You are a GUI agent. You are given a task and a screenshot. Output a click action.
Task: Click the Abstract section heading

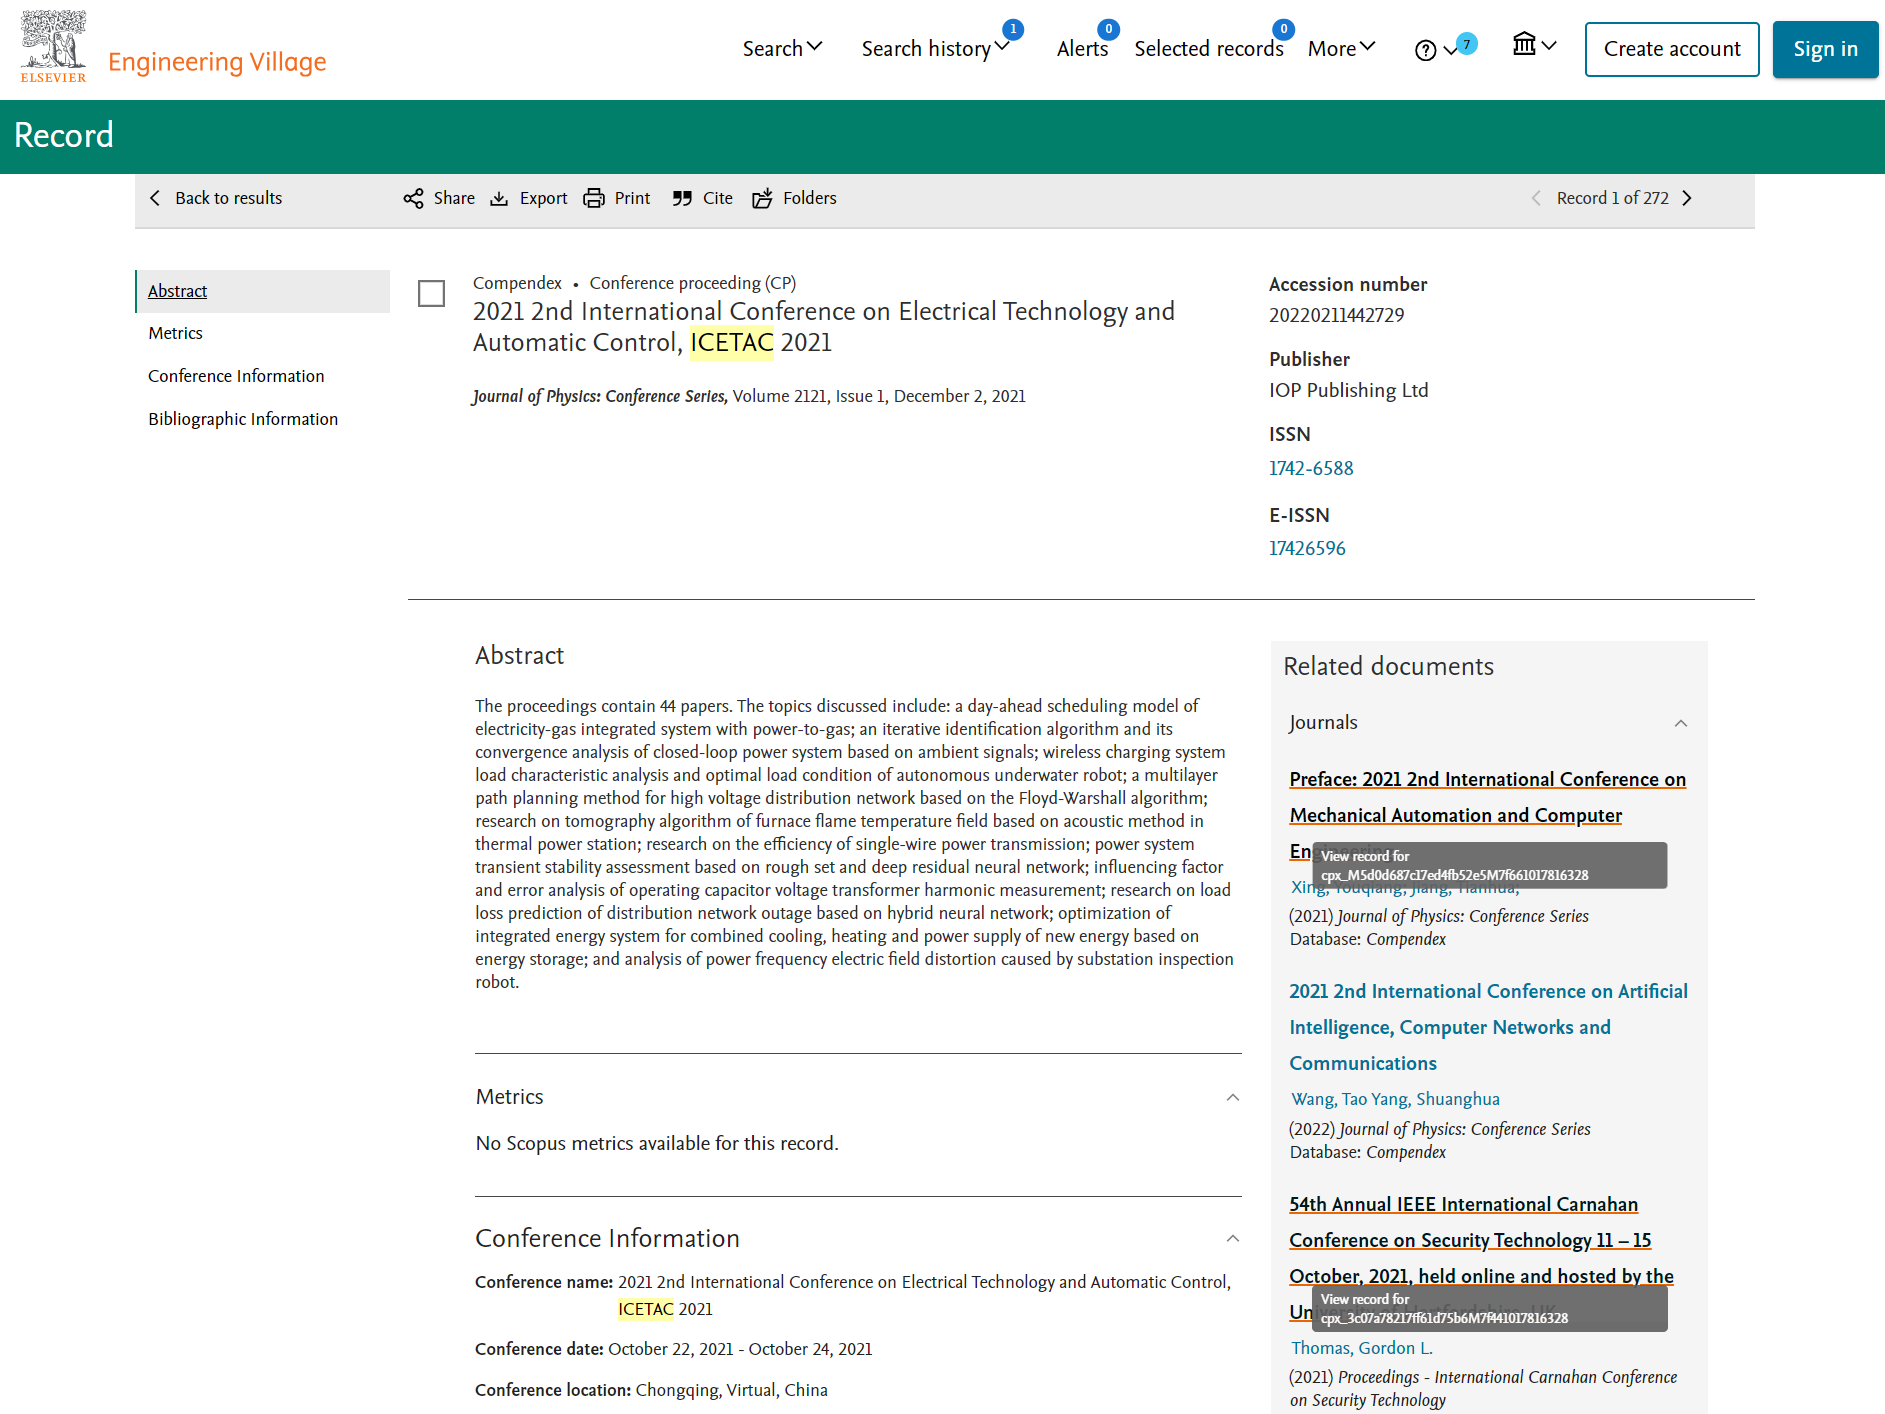pyautogui.click(x=519, y=656)
